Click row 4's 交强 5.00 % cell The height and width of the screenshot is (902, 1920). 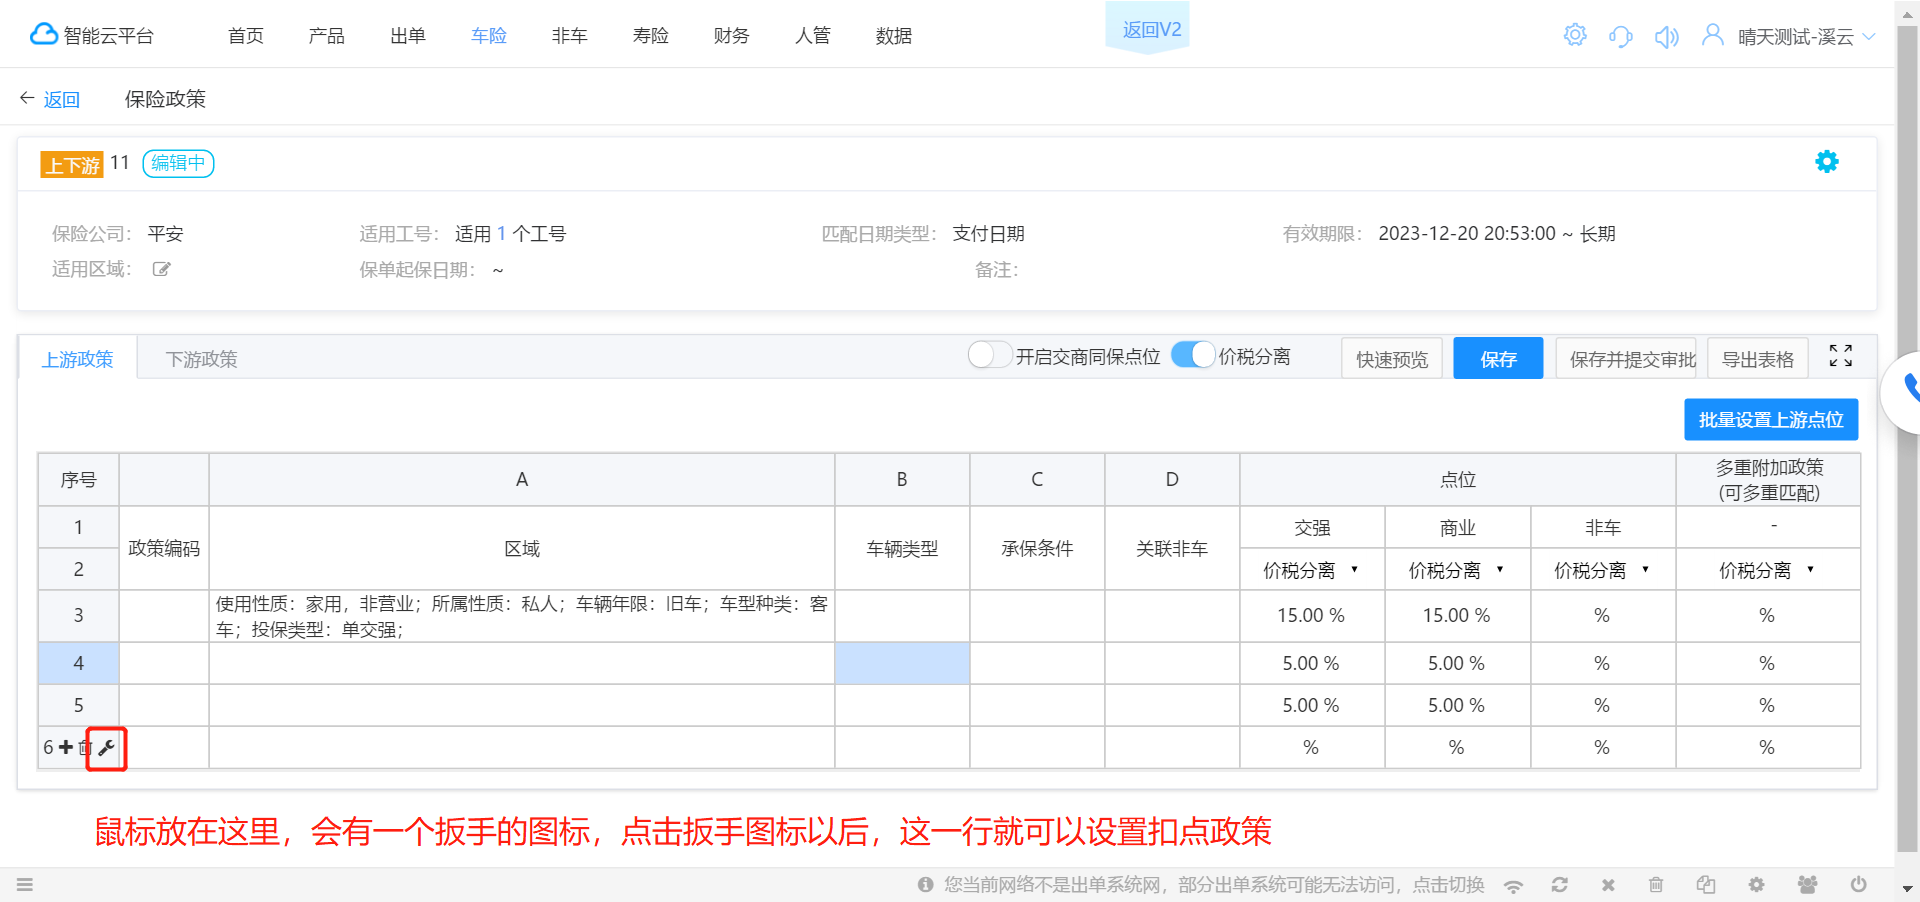pyautogui.click(x=1311, y=663)
